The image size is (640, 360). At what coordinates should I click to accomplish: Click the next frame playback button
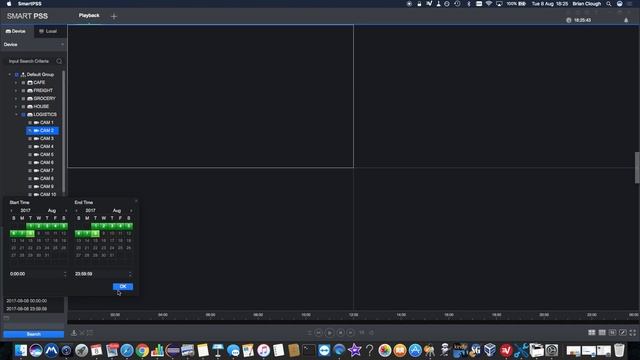click(351, 333)
